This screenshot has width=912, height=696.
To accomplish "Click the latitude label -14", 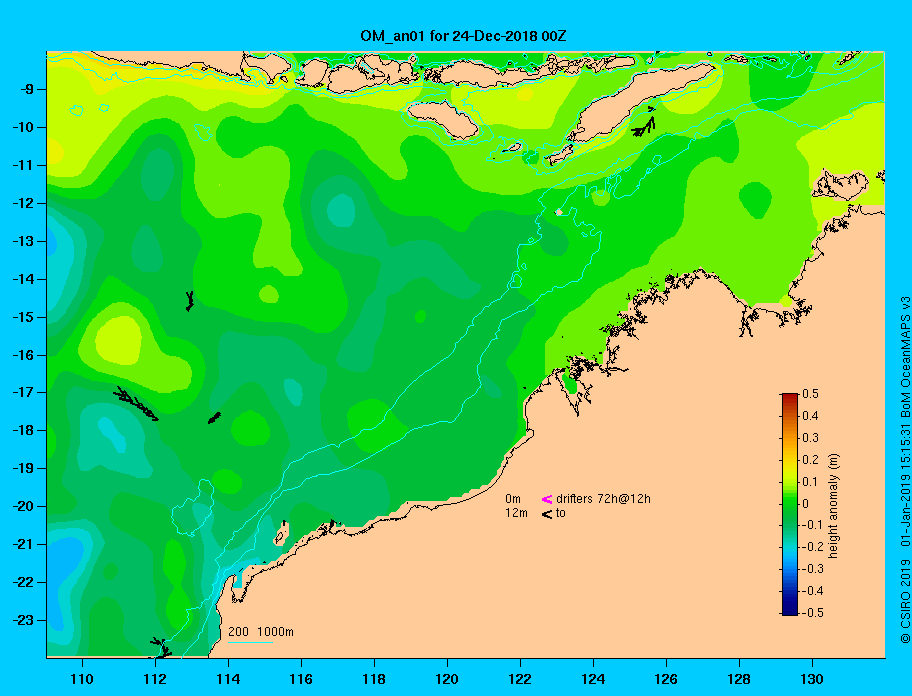I will click(24, 279).
